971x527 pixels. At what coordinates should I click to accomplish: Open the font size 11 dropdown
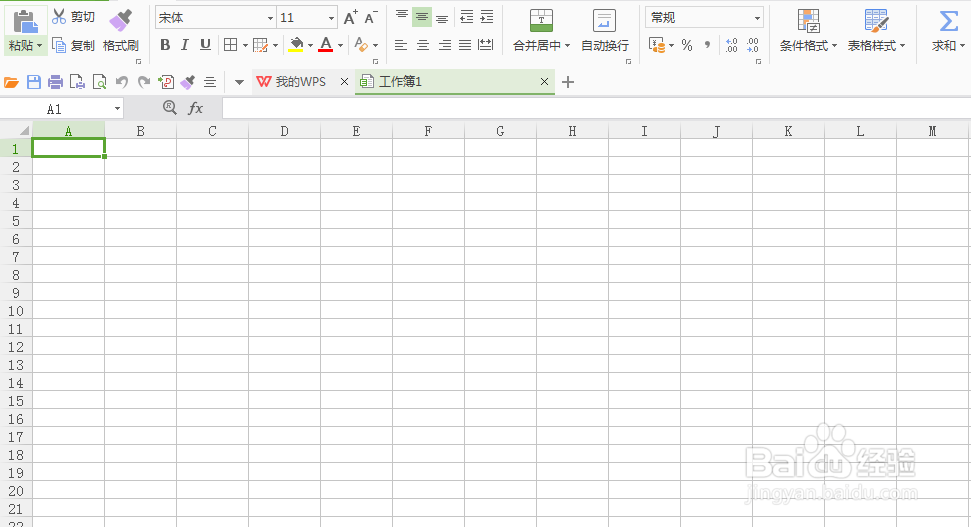tap(331, 18)
